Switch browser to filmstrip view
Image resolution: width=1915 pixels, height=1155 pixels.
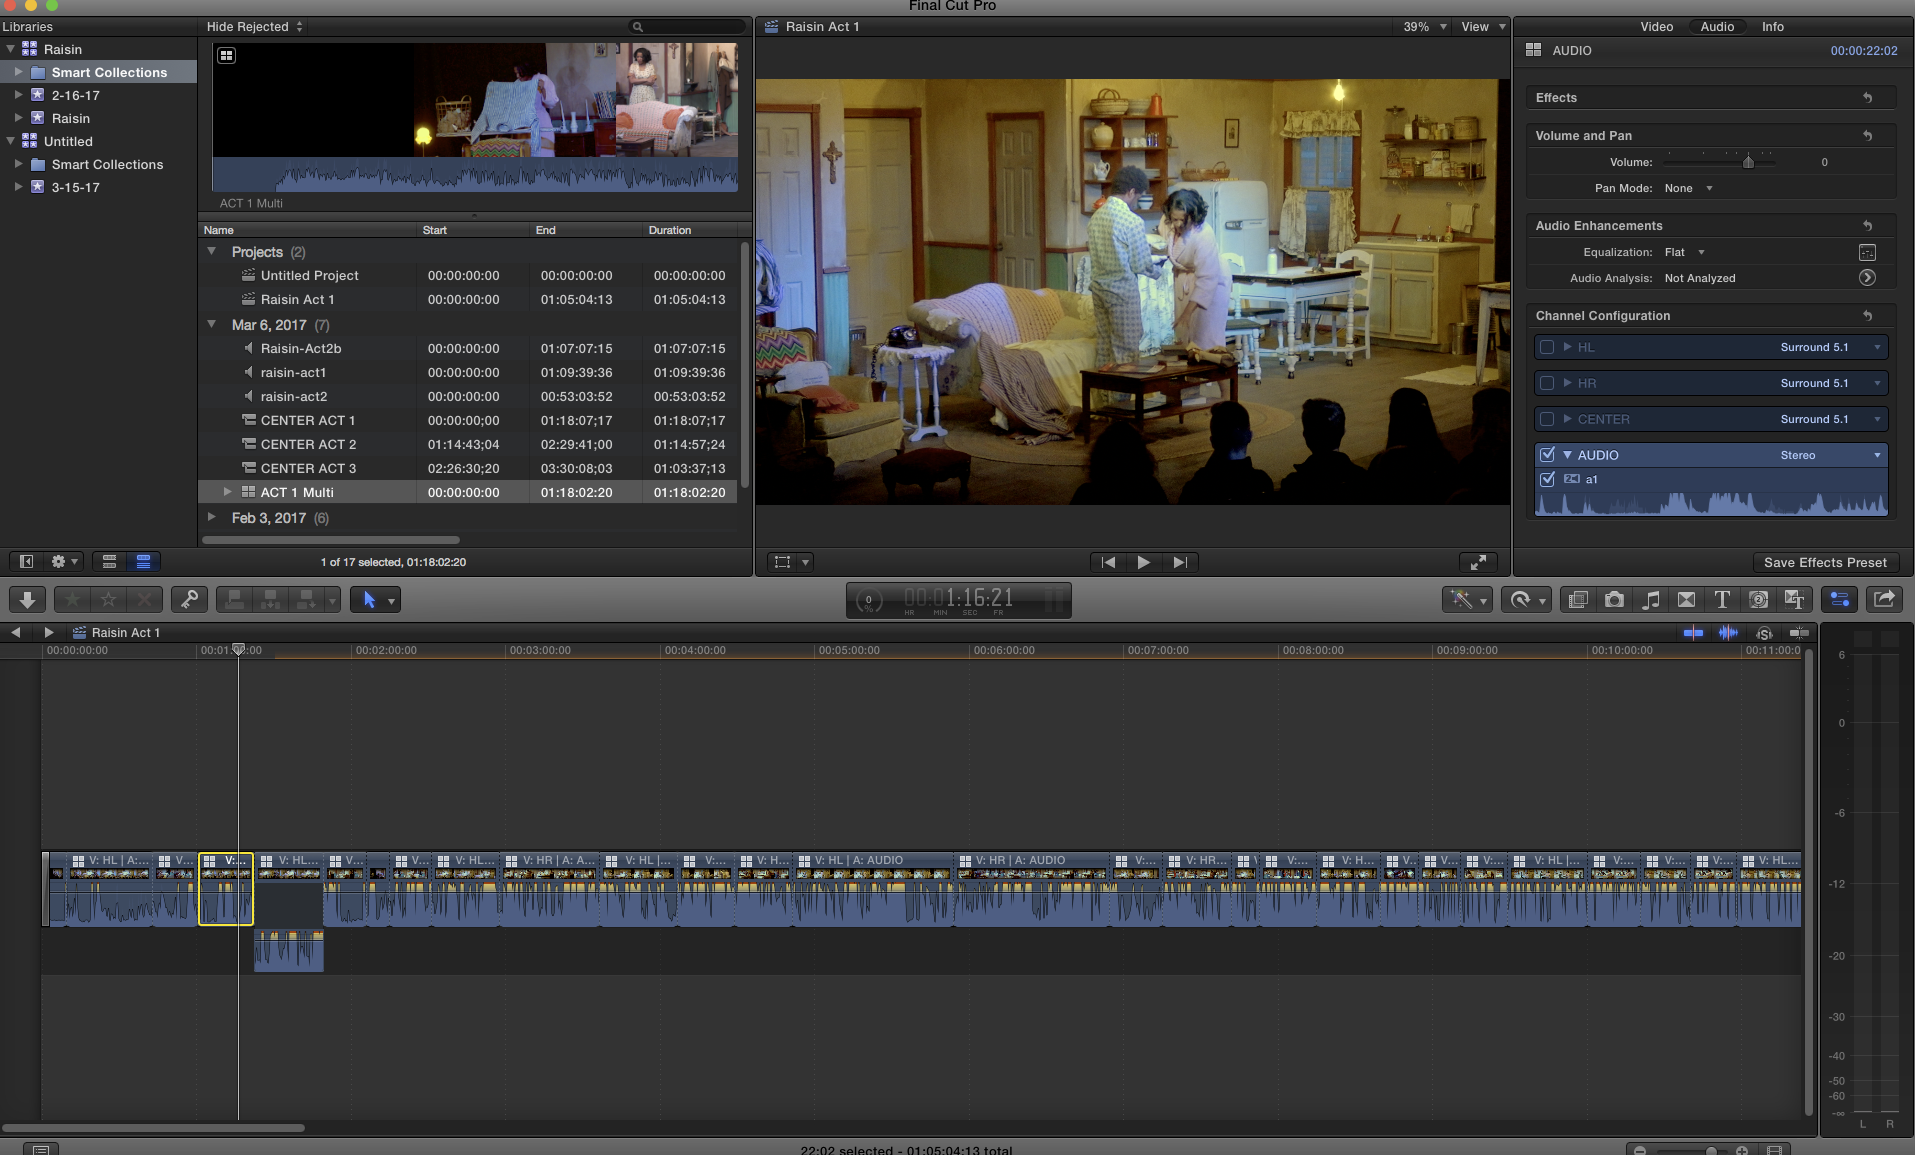(x=110, y=562)
